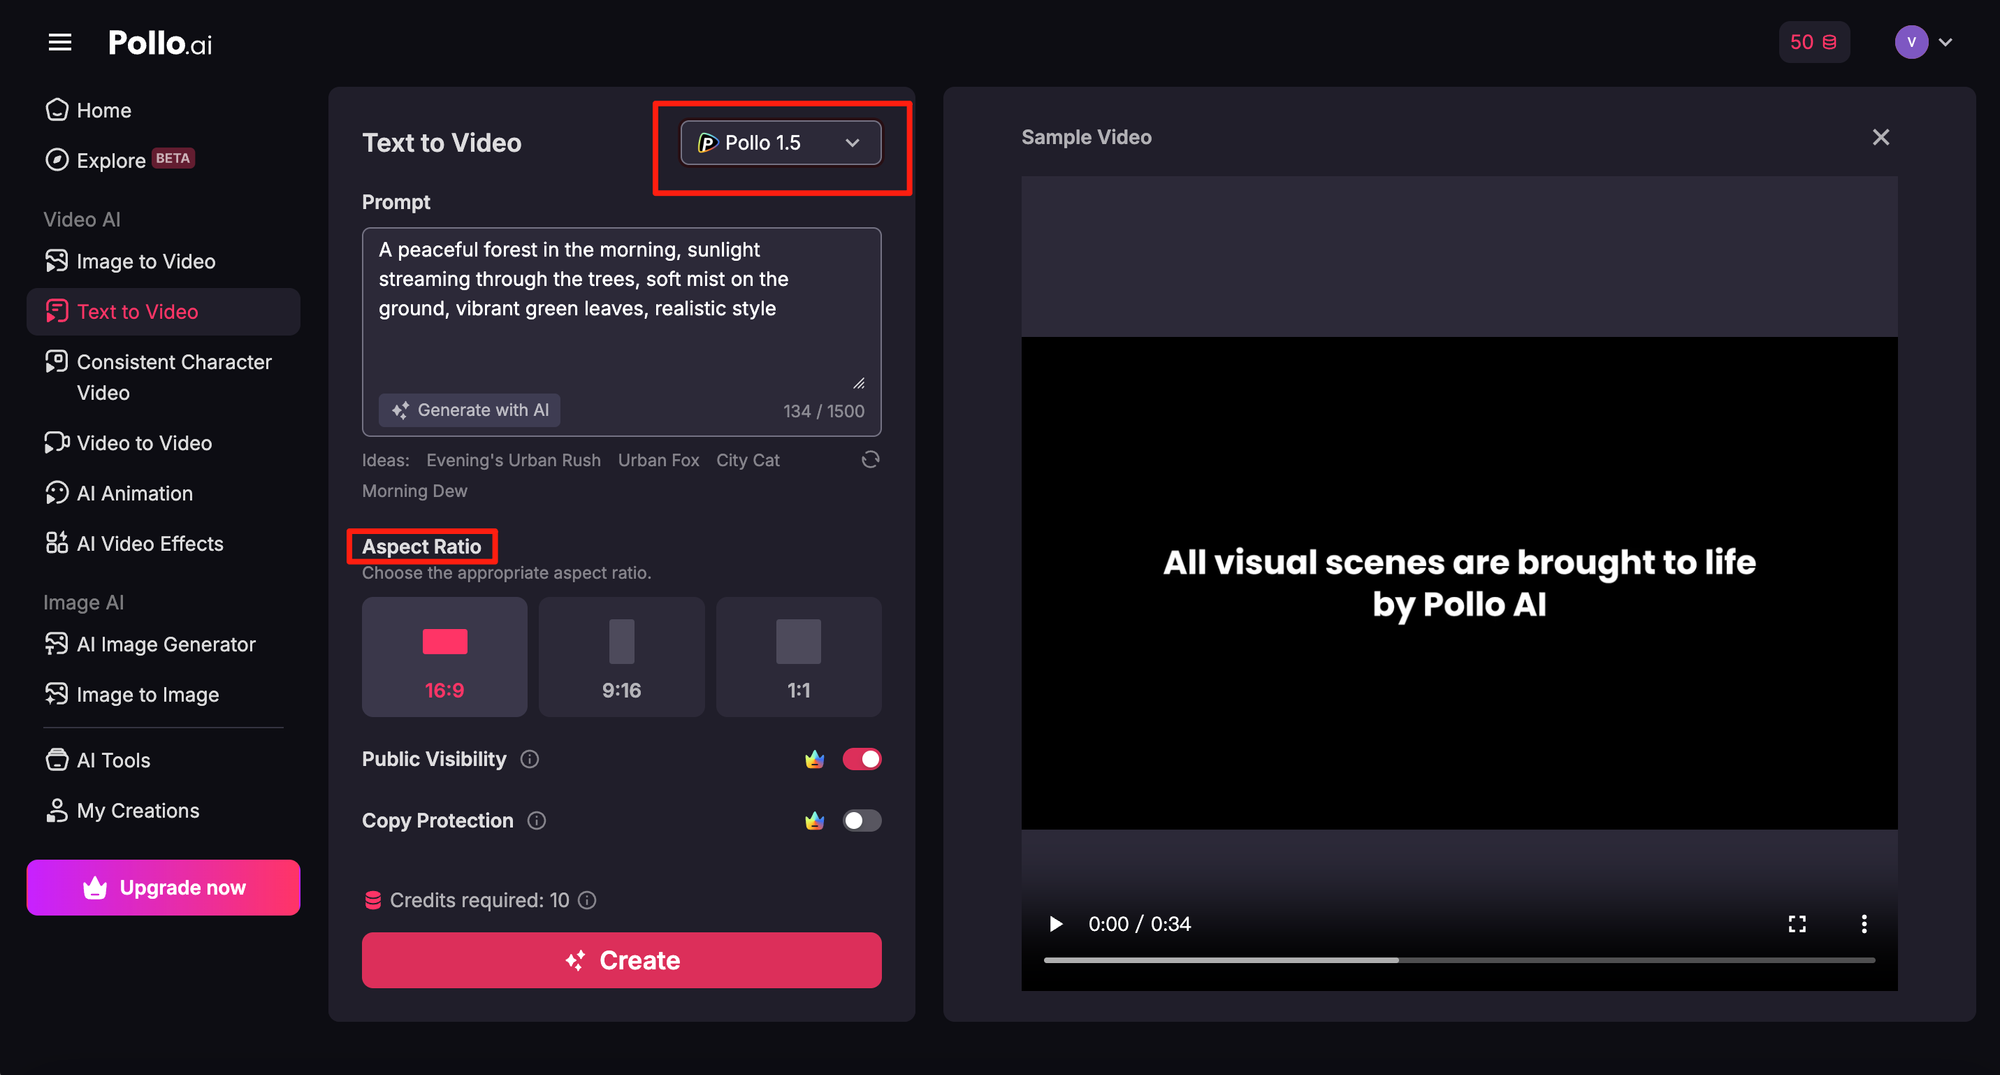Open the credits balance showing 50
The image size is (2000, 1075).
1813,42
